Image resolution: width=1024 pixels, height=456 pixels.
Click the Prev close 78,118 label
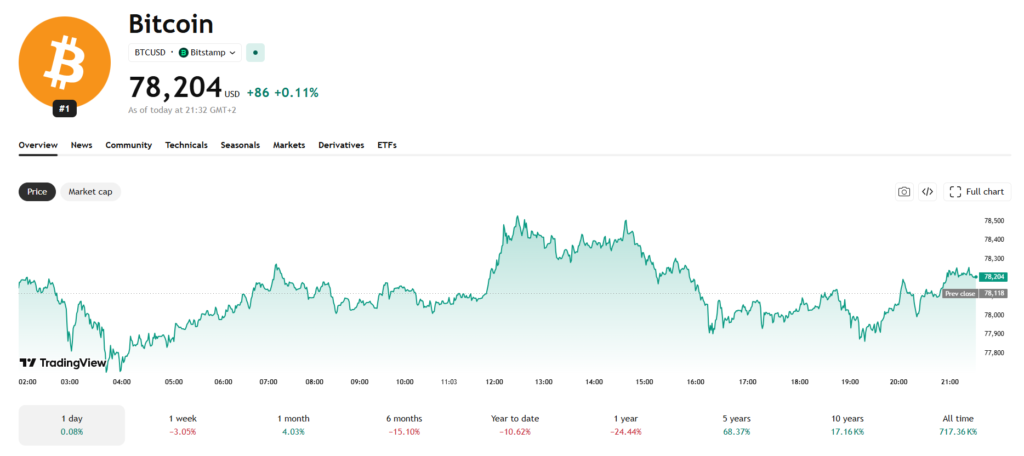(974, 293)
